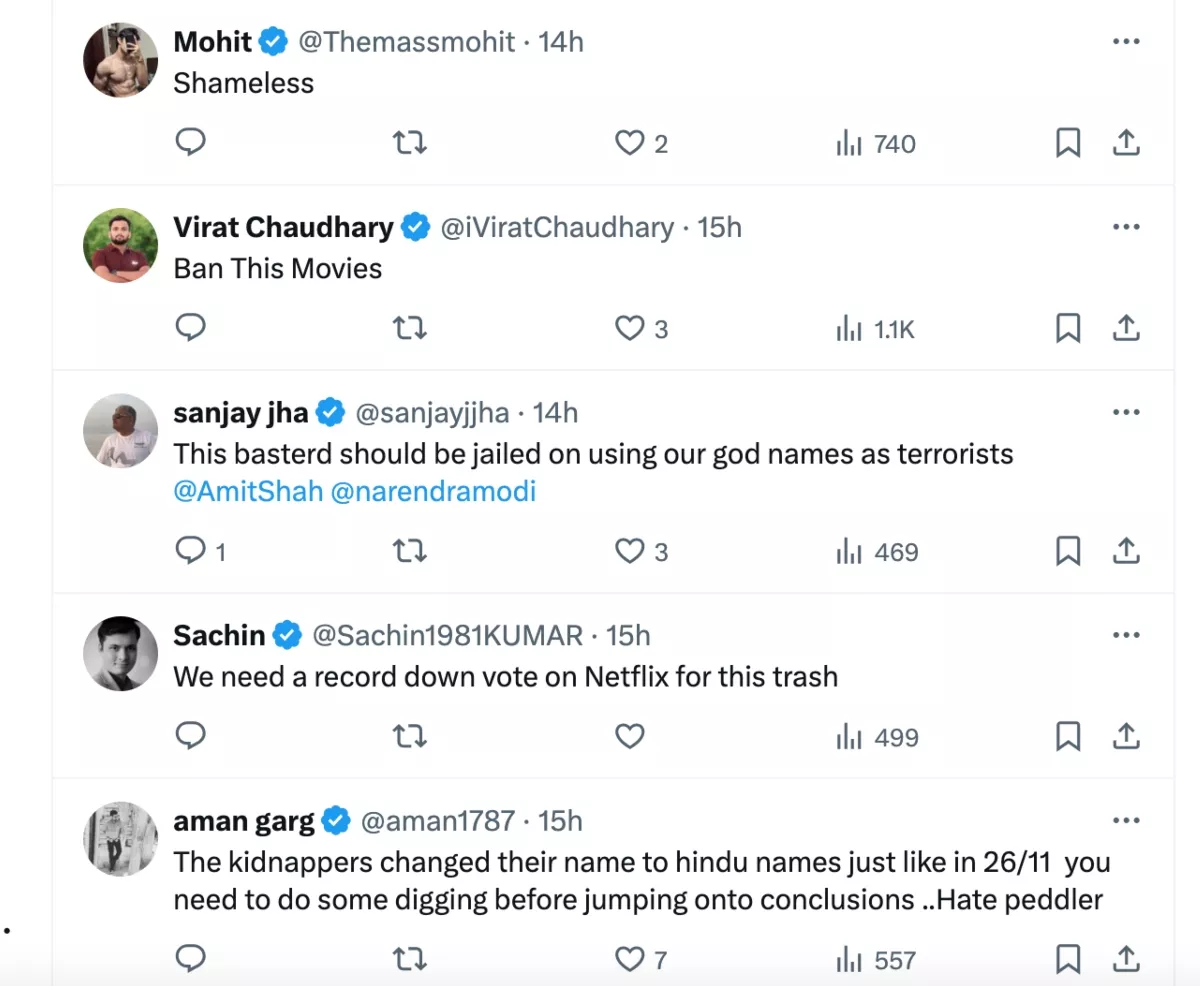The height and width of the screenshot is (986, 1200).
Task: Reply to Mohit's tweet
Action: click(x=190, y=144)
